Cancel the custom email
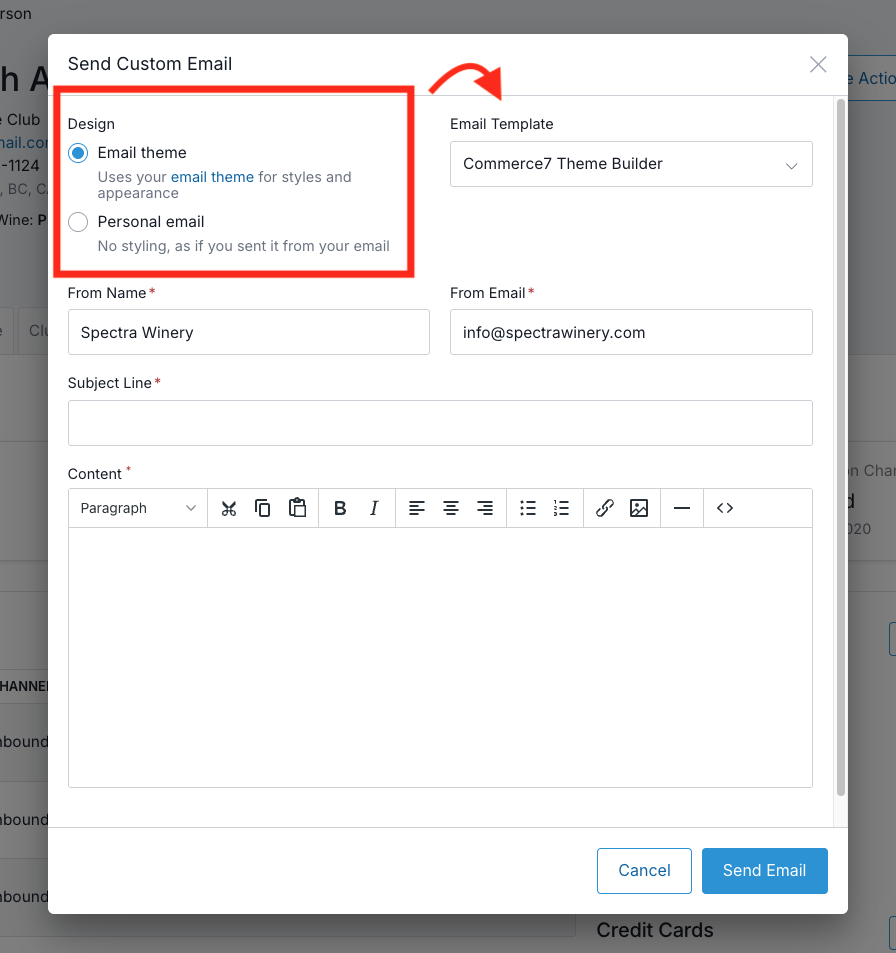896x953 pixels. tap(644, 870)
